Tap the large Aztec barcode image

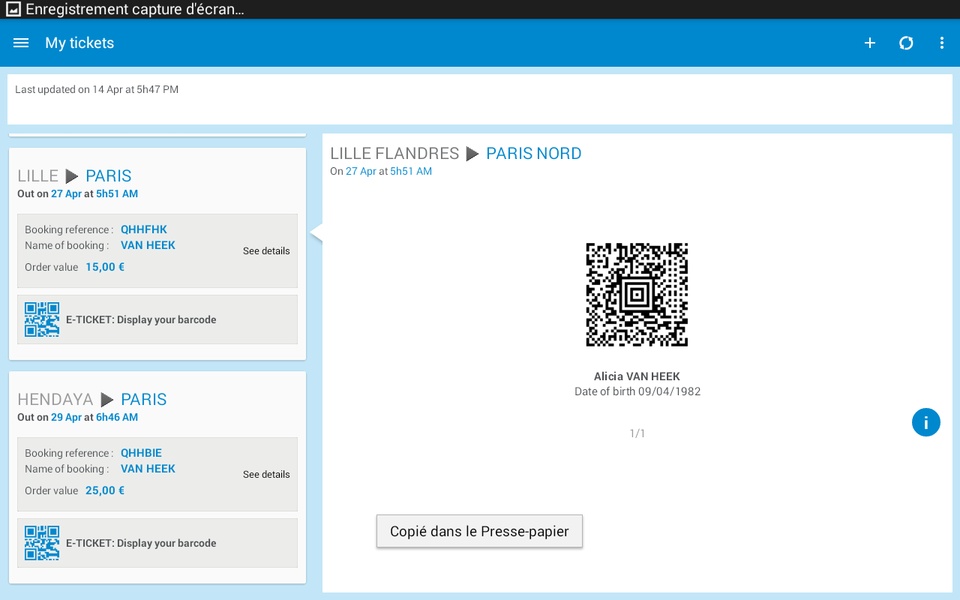click(x=637, y=294)
